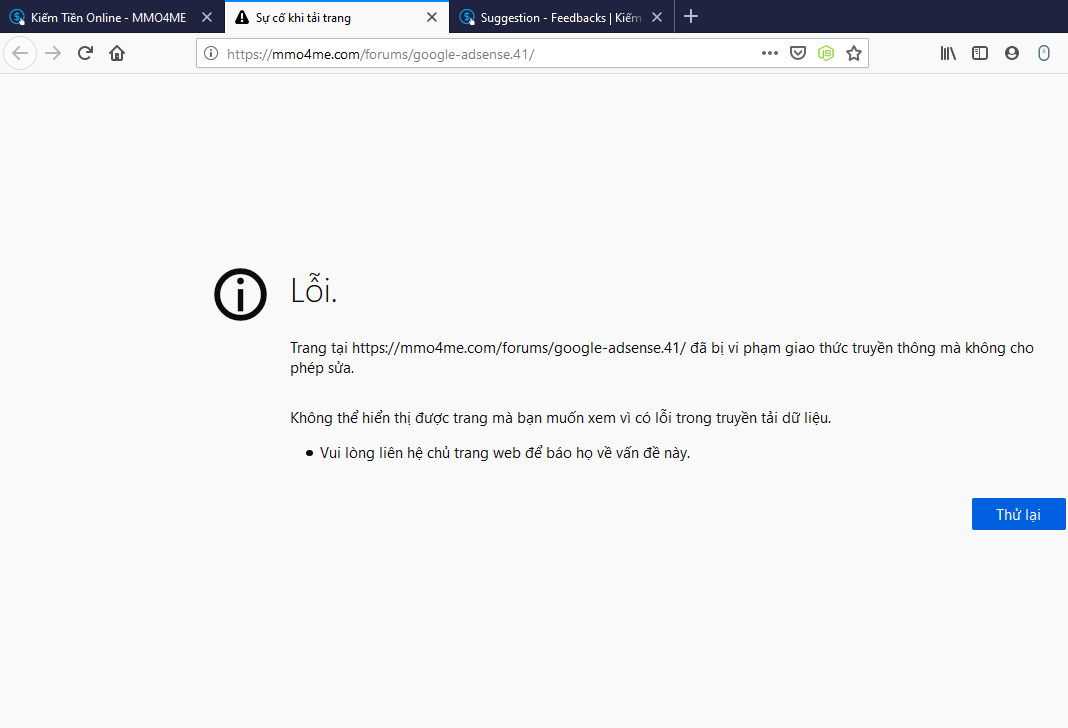Viewport: 1068px width, 728px height.
Task: Show site information for mmo4me.com
Action: pyautogui.click(x=211, y=53)
